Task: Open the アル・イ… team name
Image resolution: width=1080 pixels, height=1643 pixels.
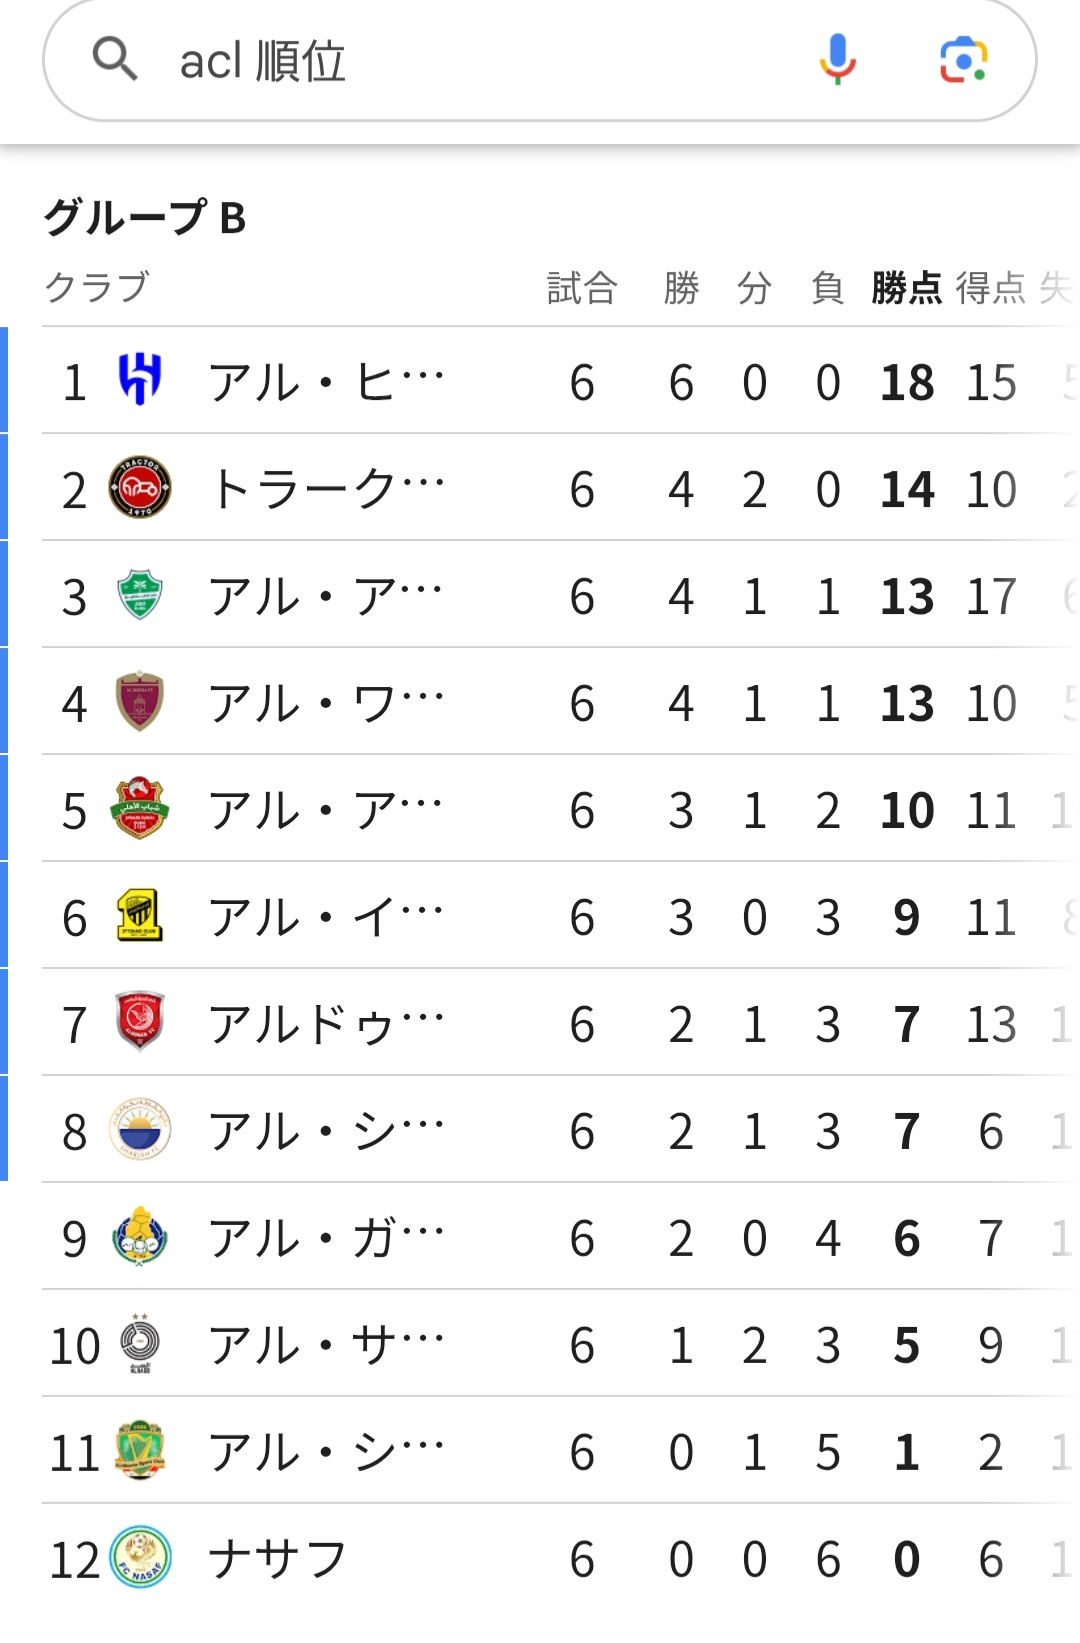Action: (326, 917)
